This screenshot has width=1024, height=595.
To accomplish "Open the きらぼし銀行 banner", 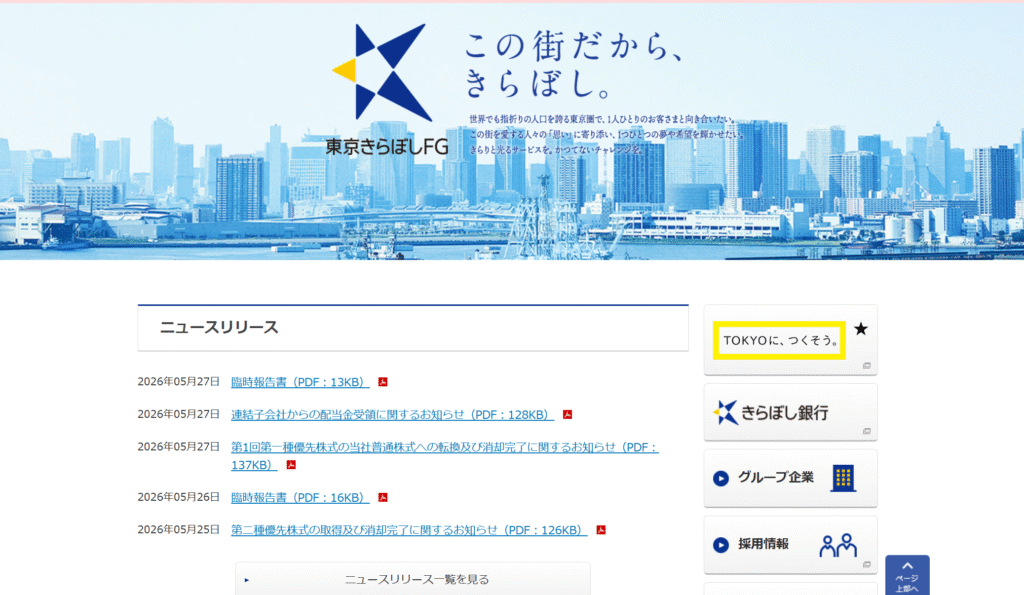I will [790, 412].
